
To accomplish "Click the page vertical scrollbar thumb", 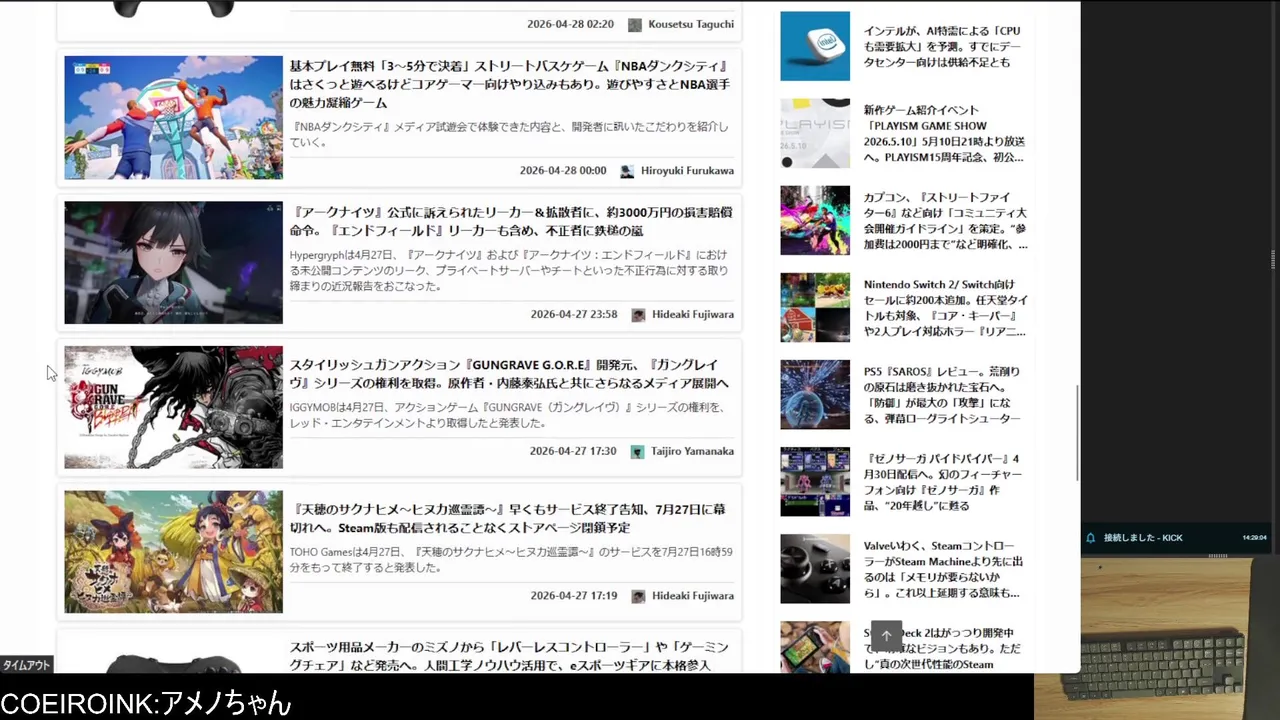I will point(1077,433).
